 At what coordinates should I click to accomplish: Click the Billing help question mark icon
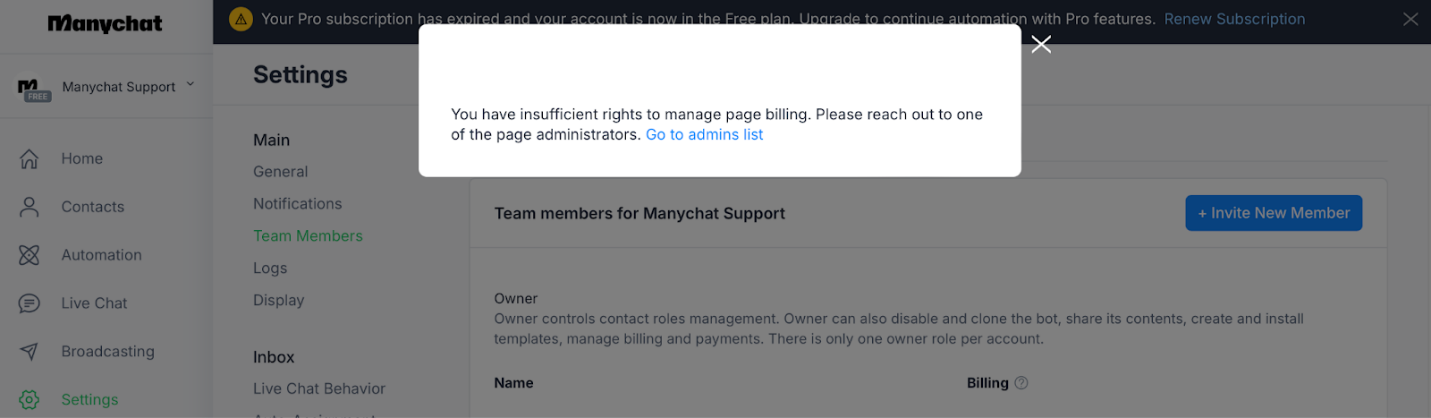[1021, 383]
